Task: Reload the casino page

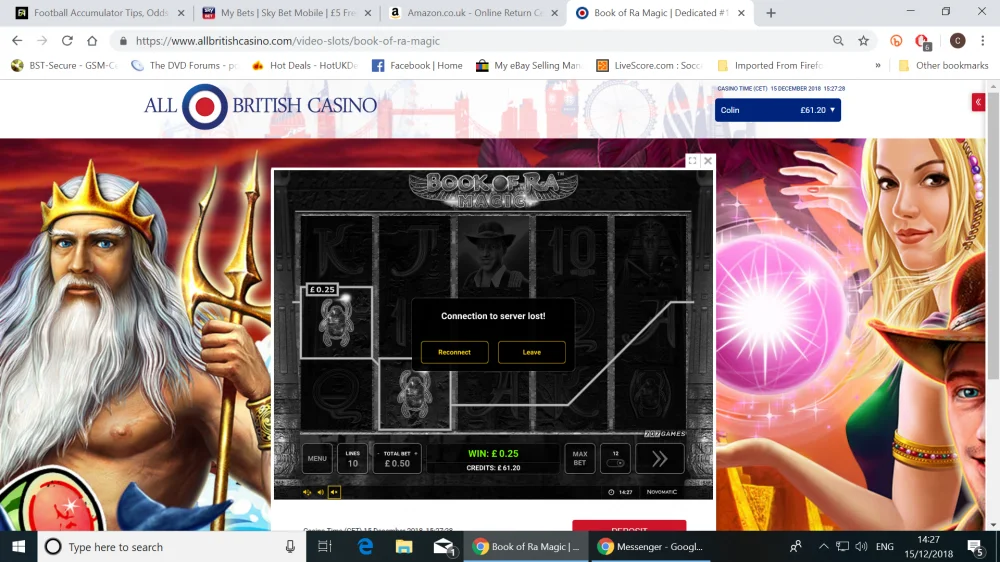Action: pyautogui.click(x=67, y=41)
